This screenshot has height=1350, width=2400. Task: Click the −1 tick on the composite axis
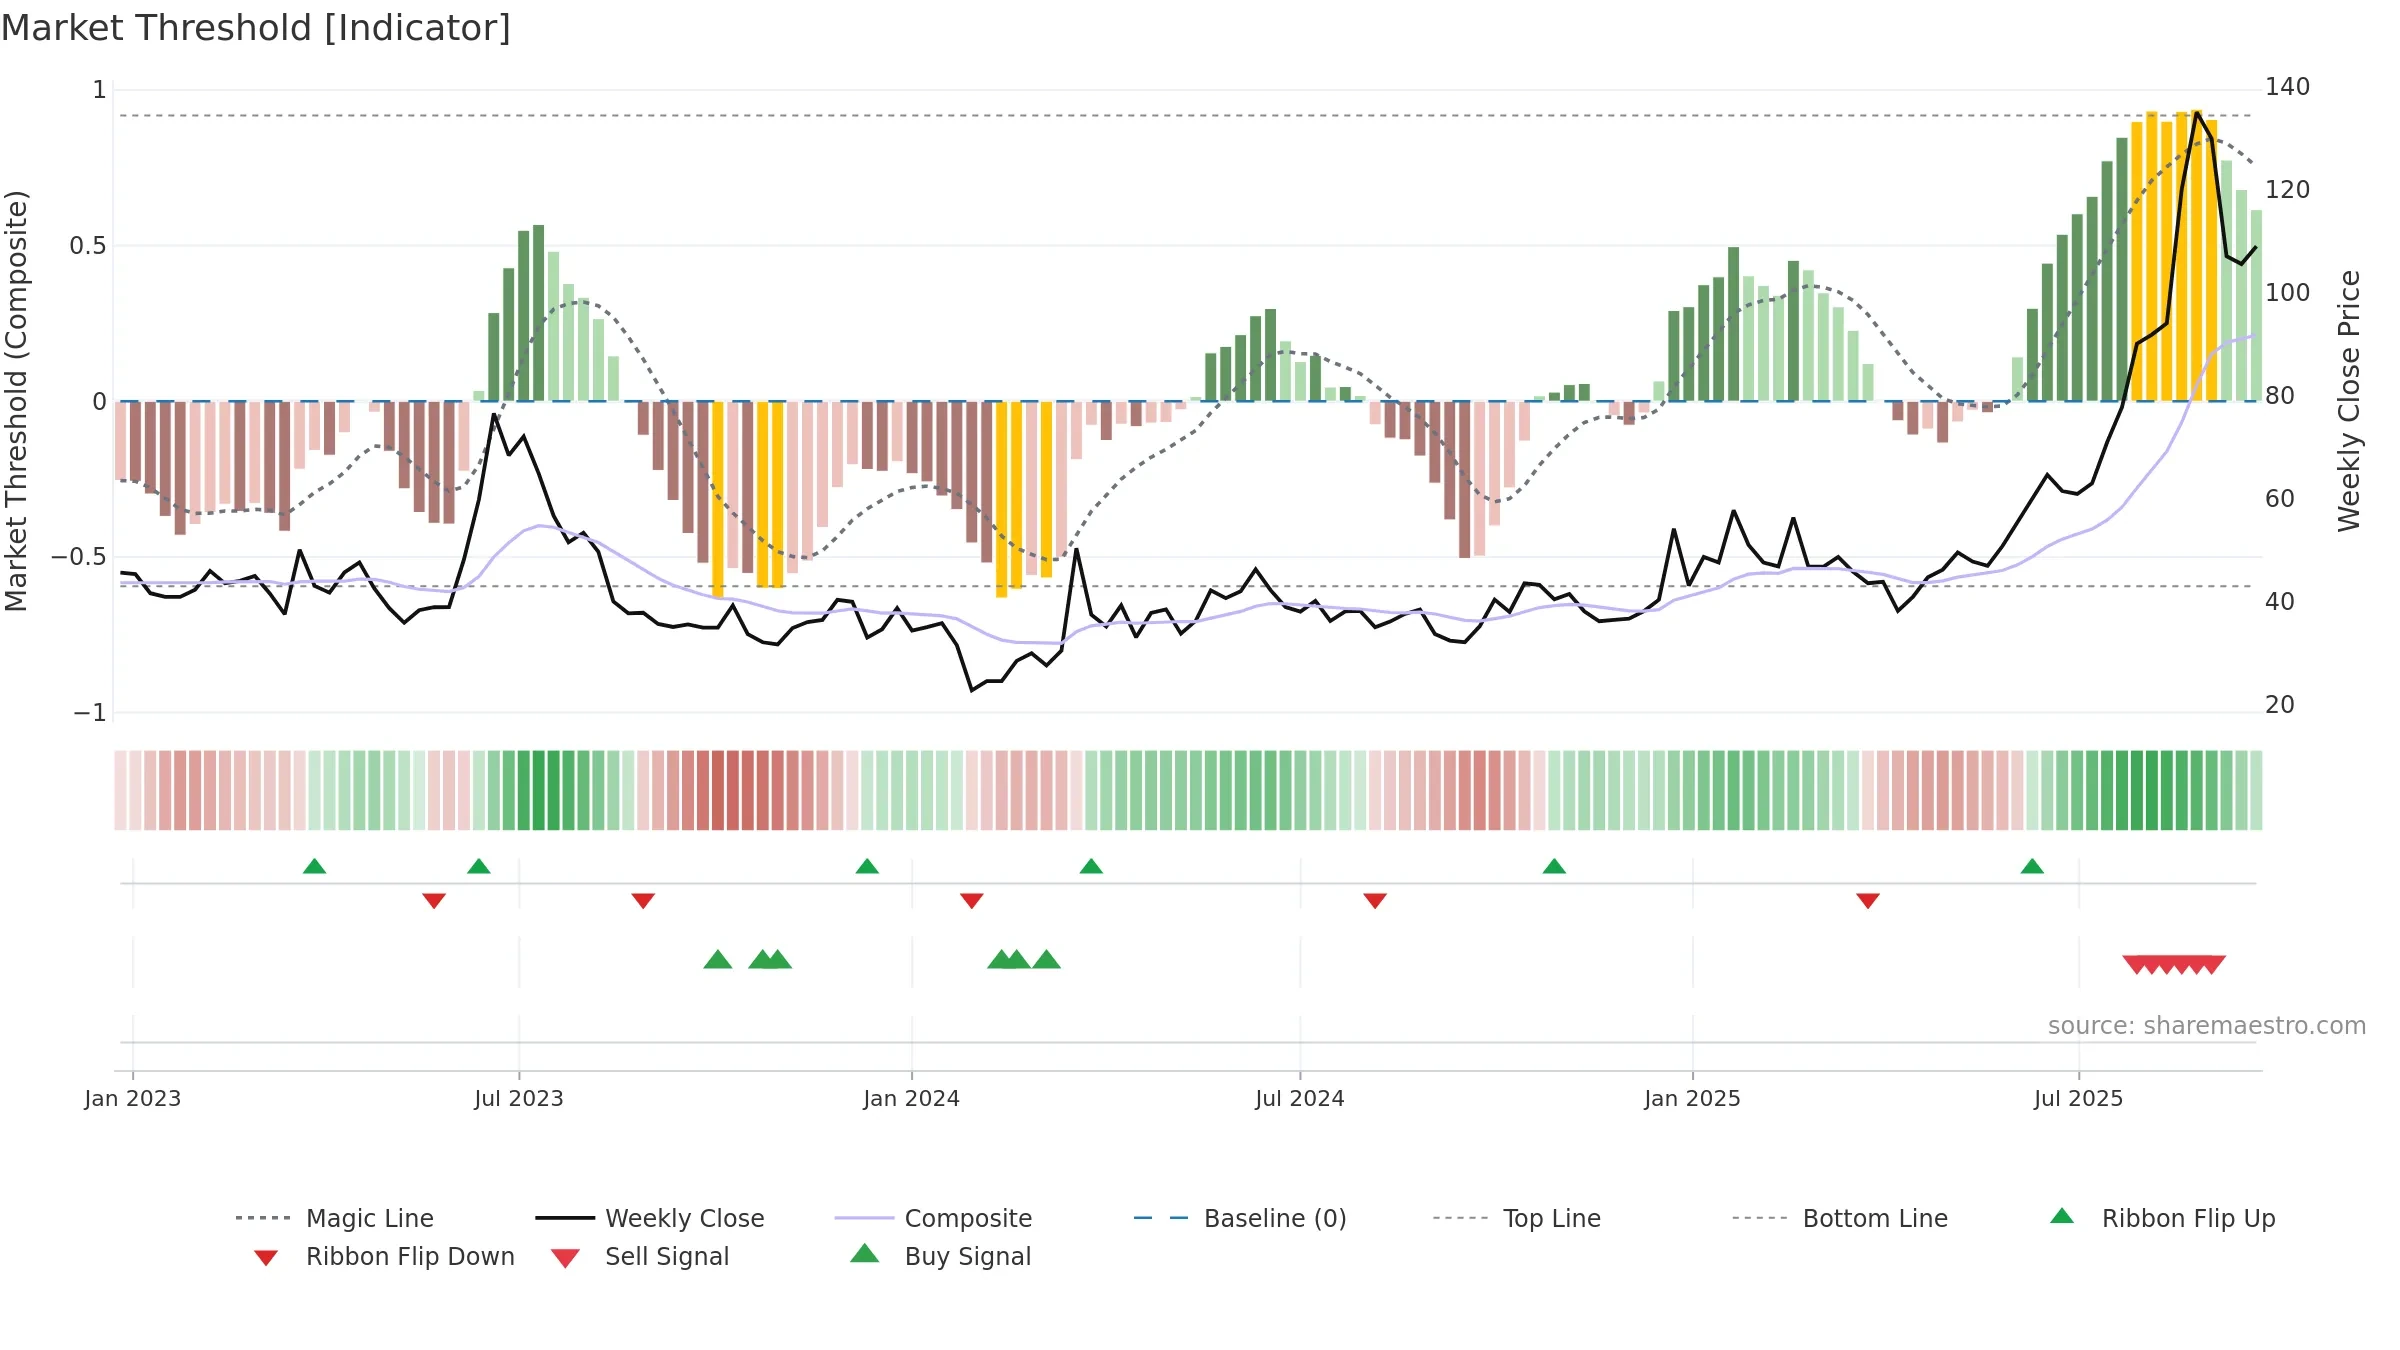tap(90, 713)
